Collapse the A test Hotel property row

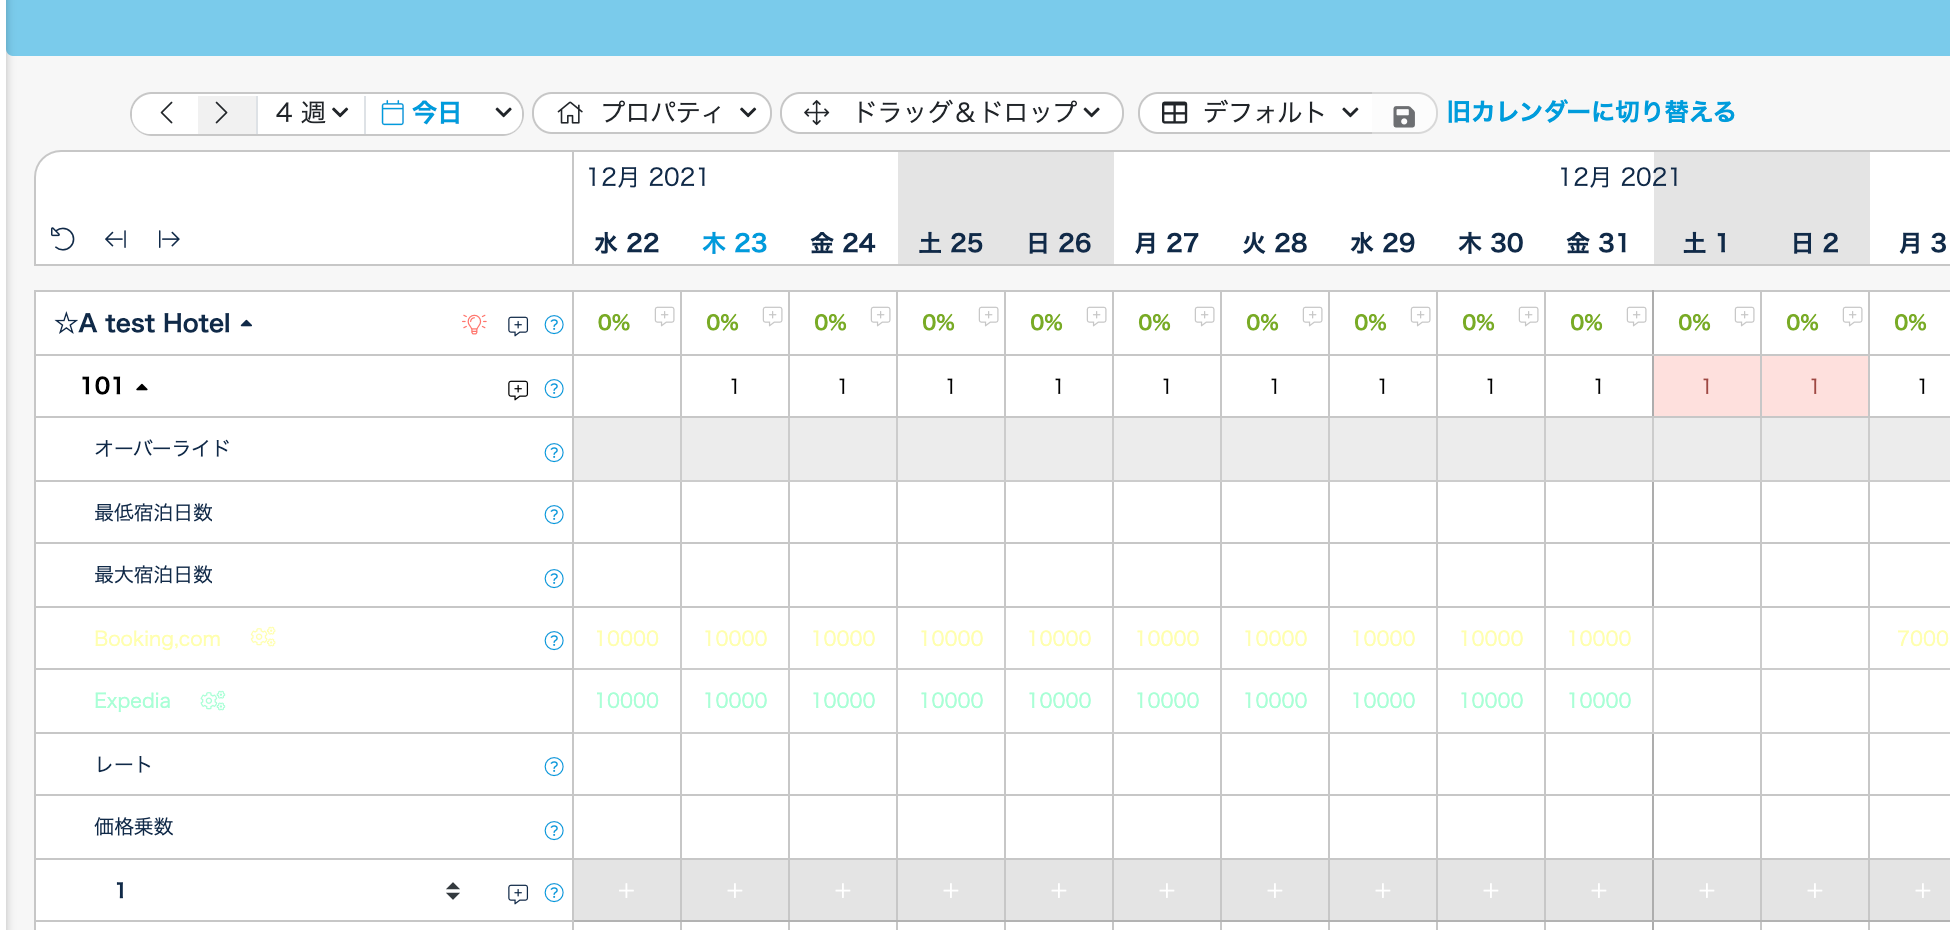click(x=247, y=324)
